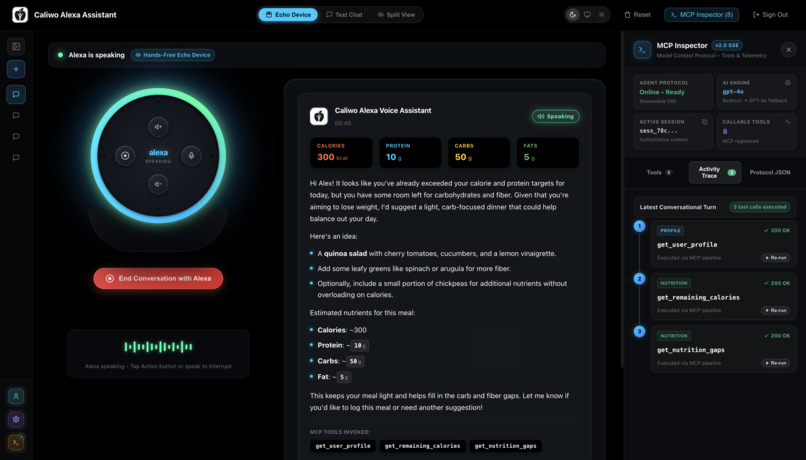This screenshot has width=806, height=460.
Task: Click the PROFILE tag on first trace
Action: (670, 231)
